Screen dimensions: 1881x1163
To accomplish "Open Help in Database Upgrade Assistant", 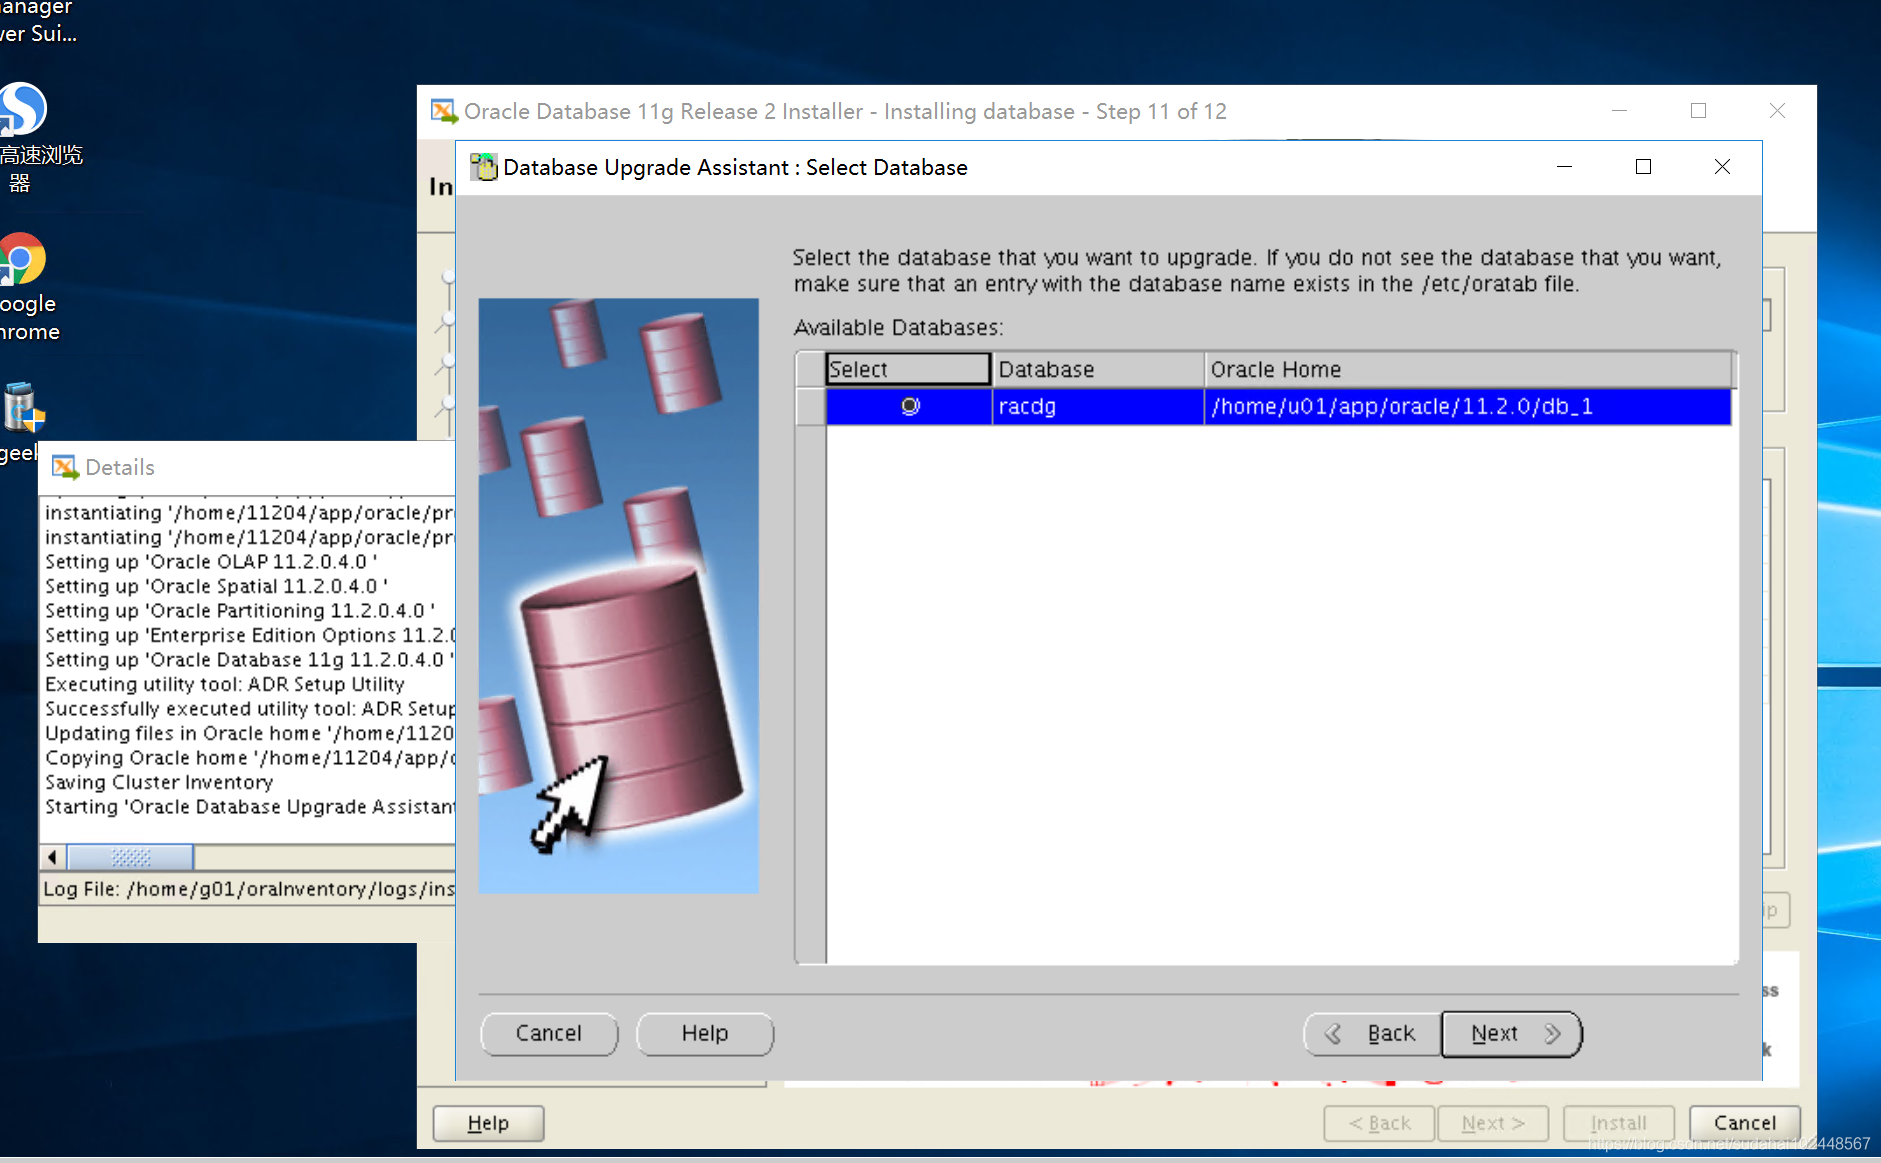I will (x=705, y=1033).
